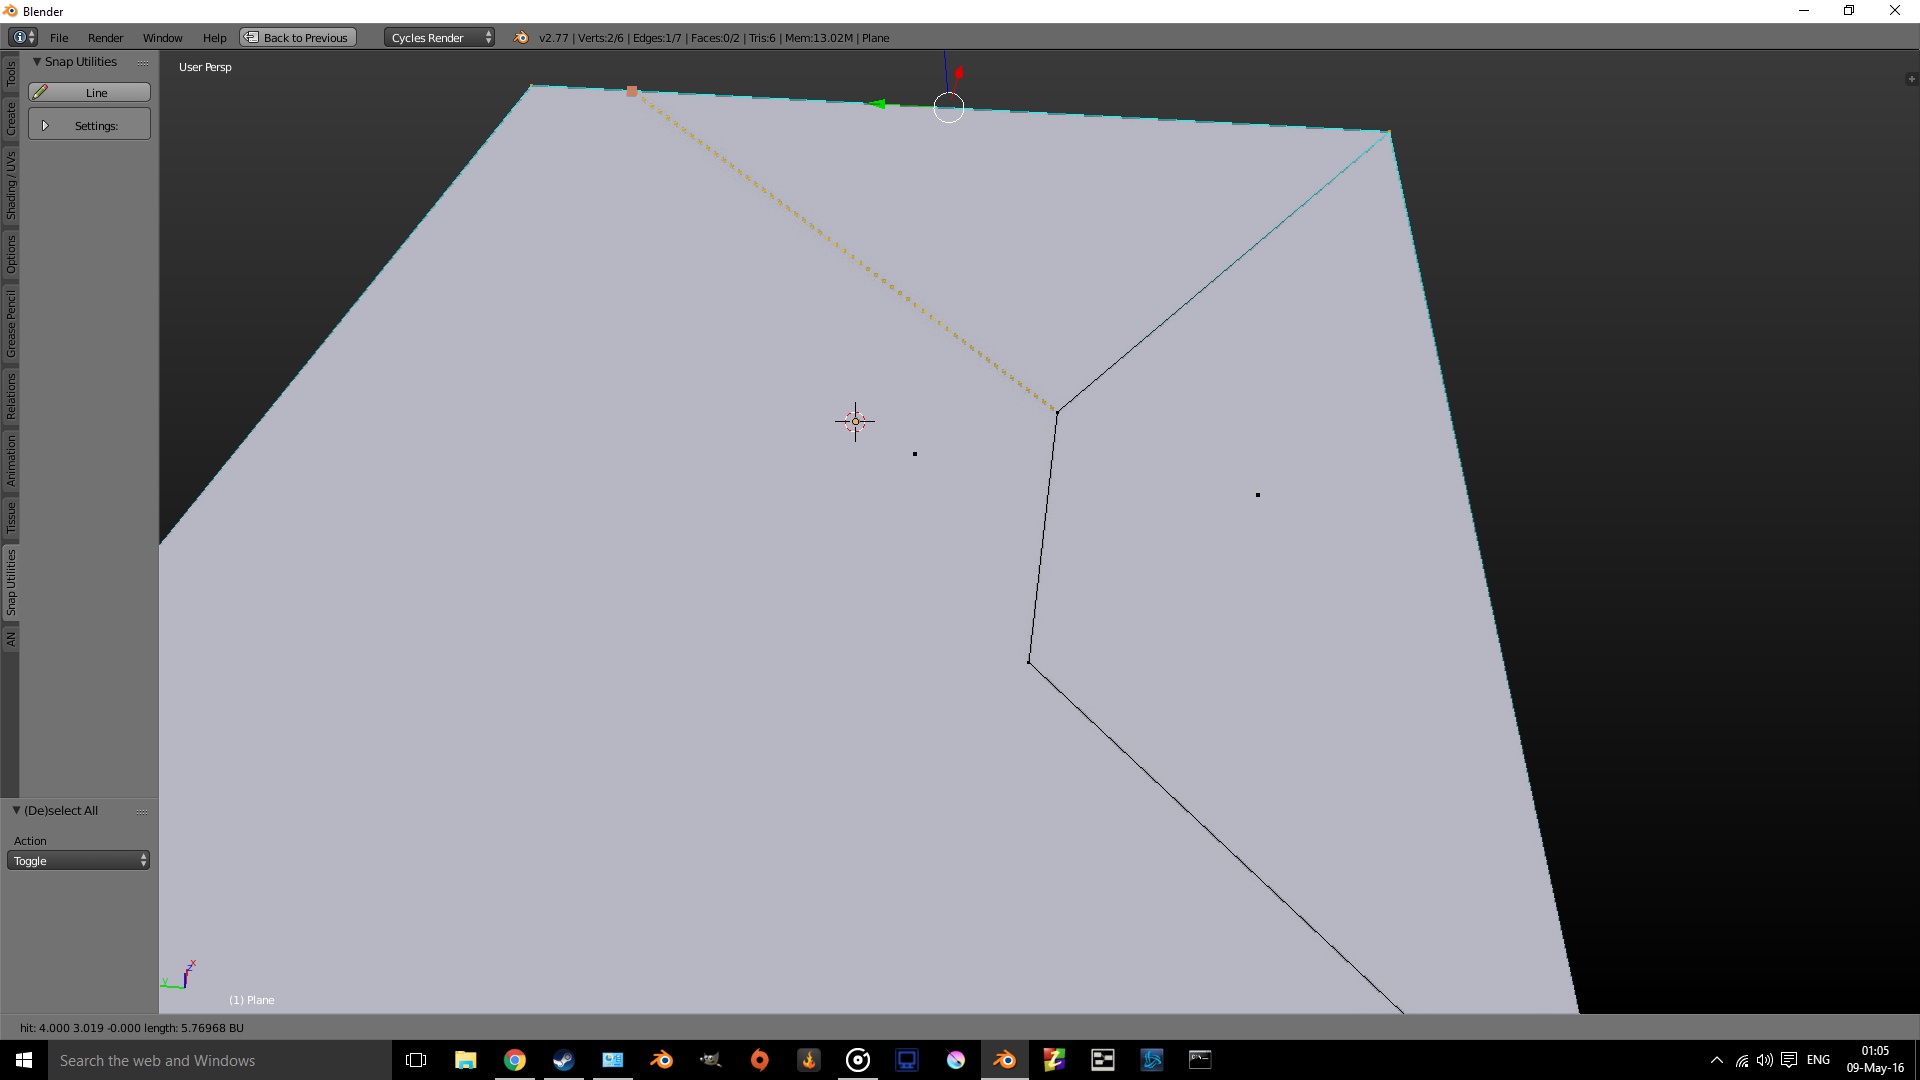Open the volume control in system tray
The height and width of the screenshot is (1080, 1920).
coord(1765,1060)
